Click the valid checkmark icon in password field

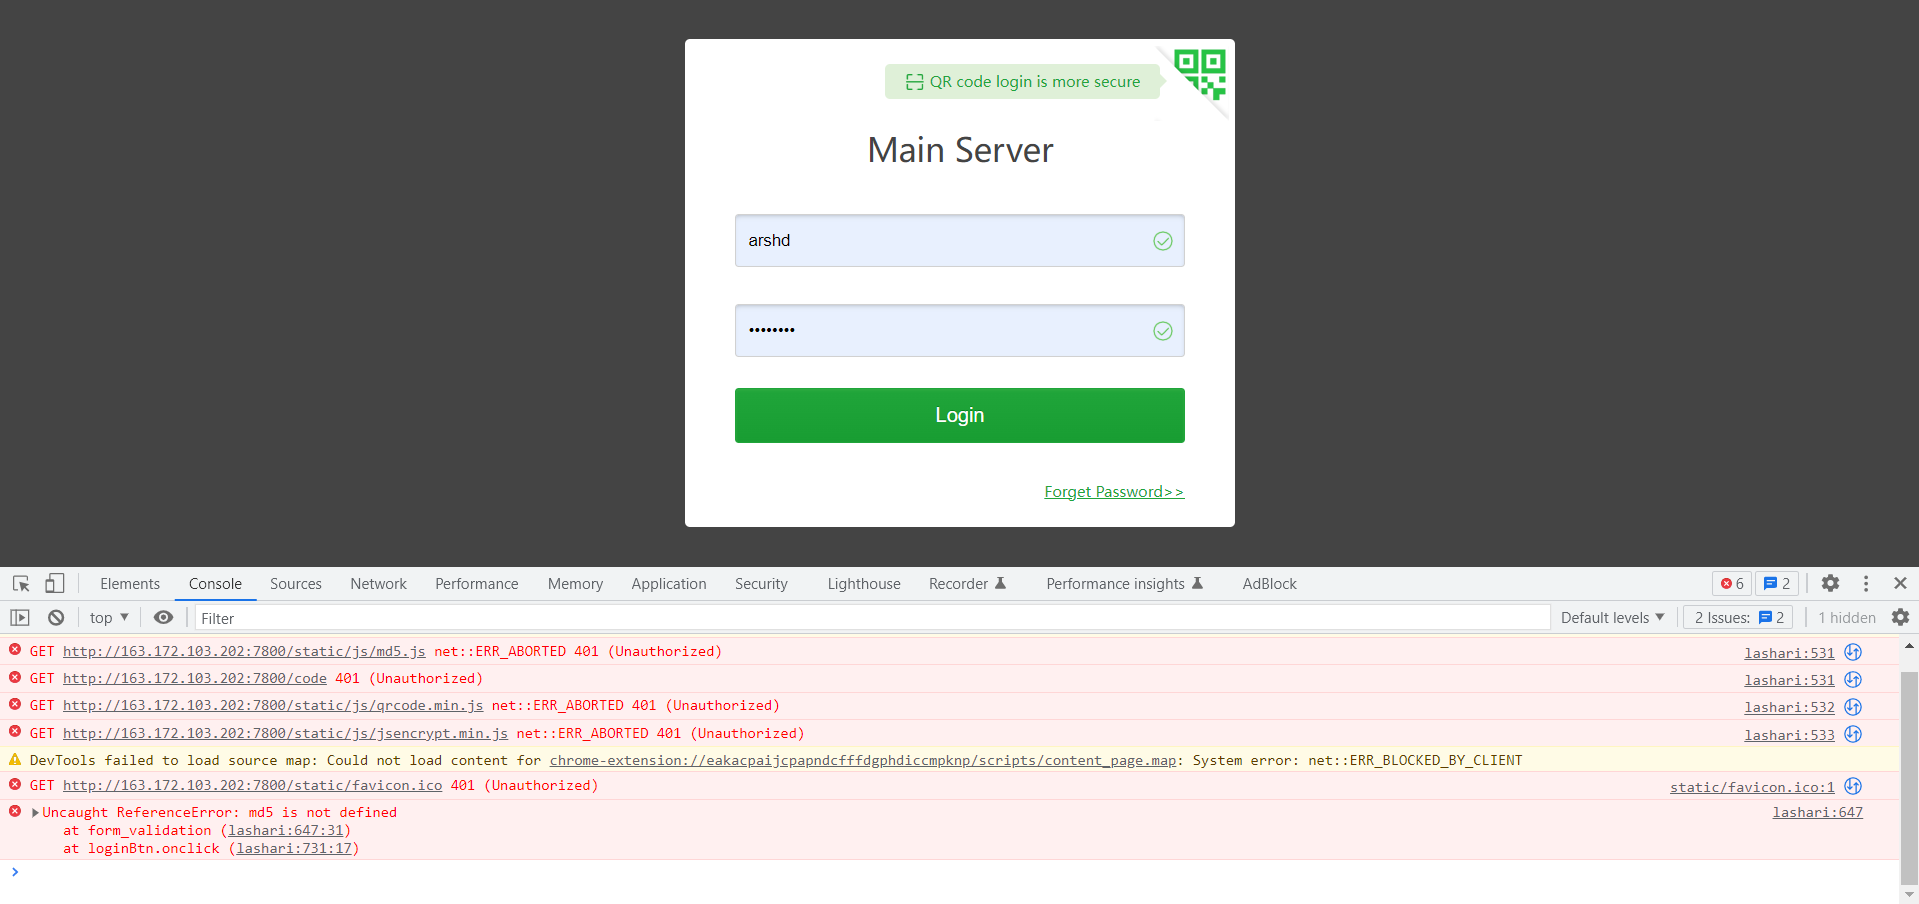pos(1163,331)
